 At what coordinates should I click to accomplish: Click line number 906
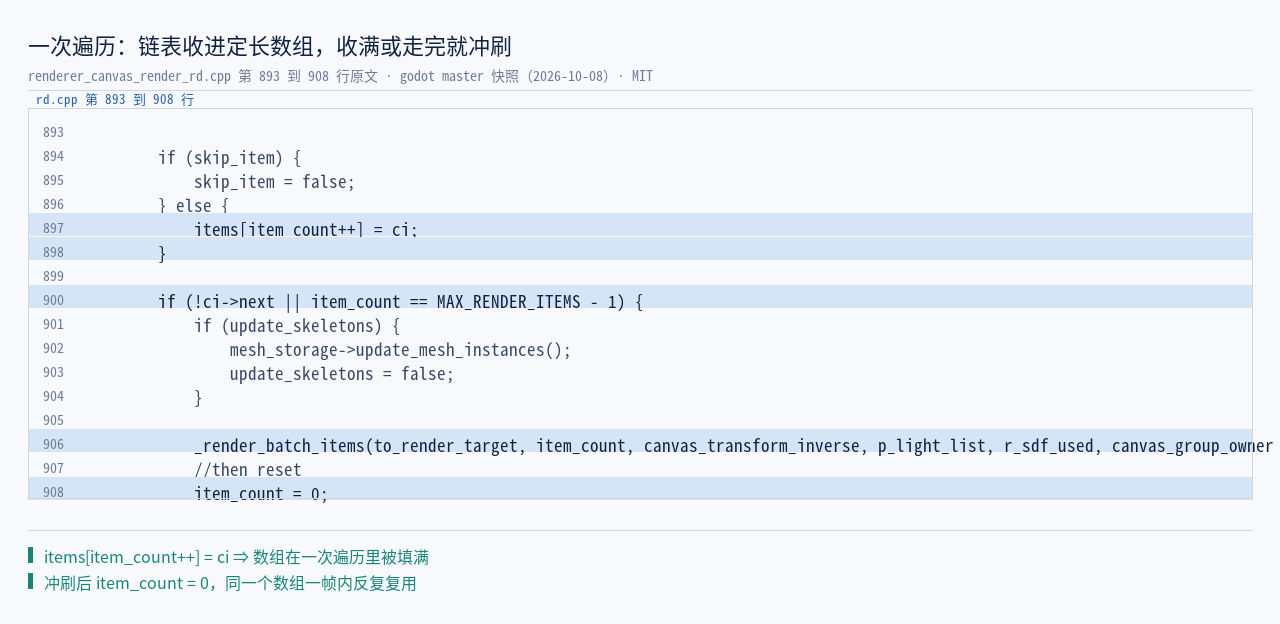point(53,445)
